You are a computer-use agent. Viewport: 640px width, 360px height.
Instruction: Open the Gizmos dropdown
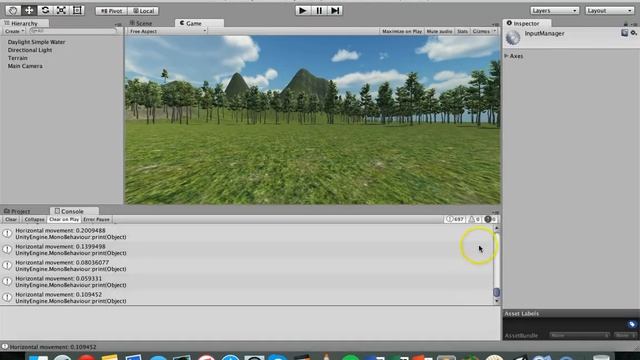point(484,31)
